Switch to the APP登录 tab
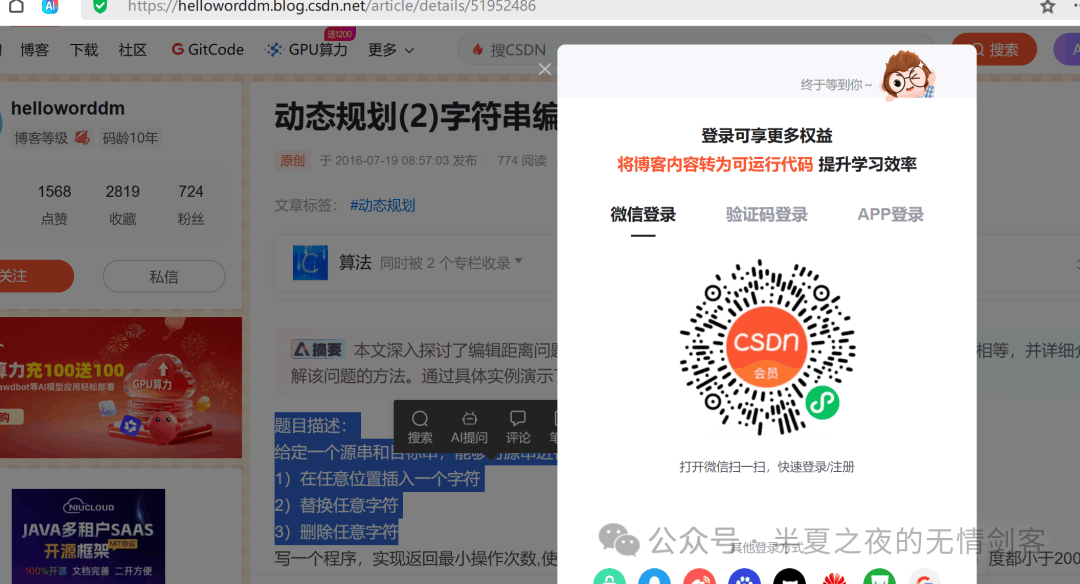The image size is (1080, 584). click(890, 214)
